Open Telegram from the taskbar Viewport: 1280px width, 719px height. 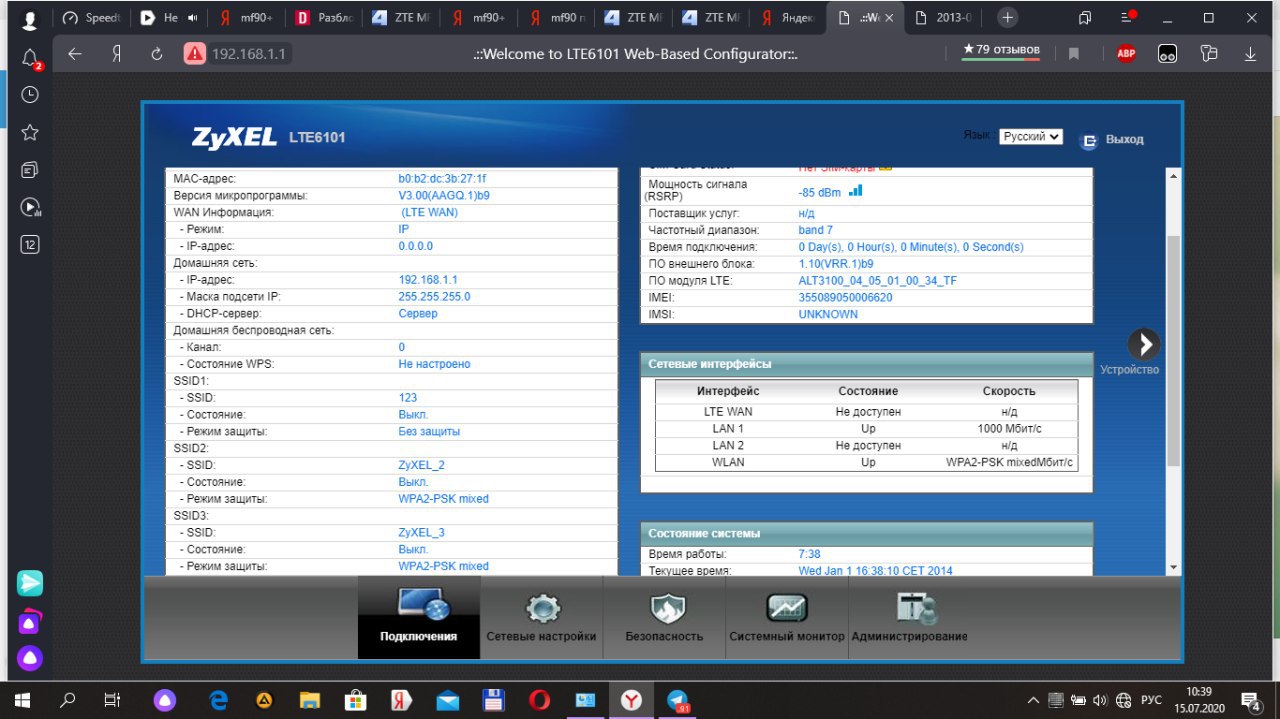[x=678, y=700]
